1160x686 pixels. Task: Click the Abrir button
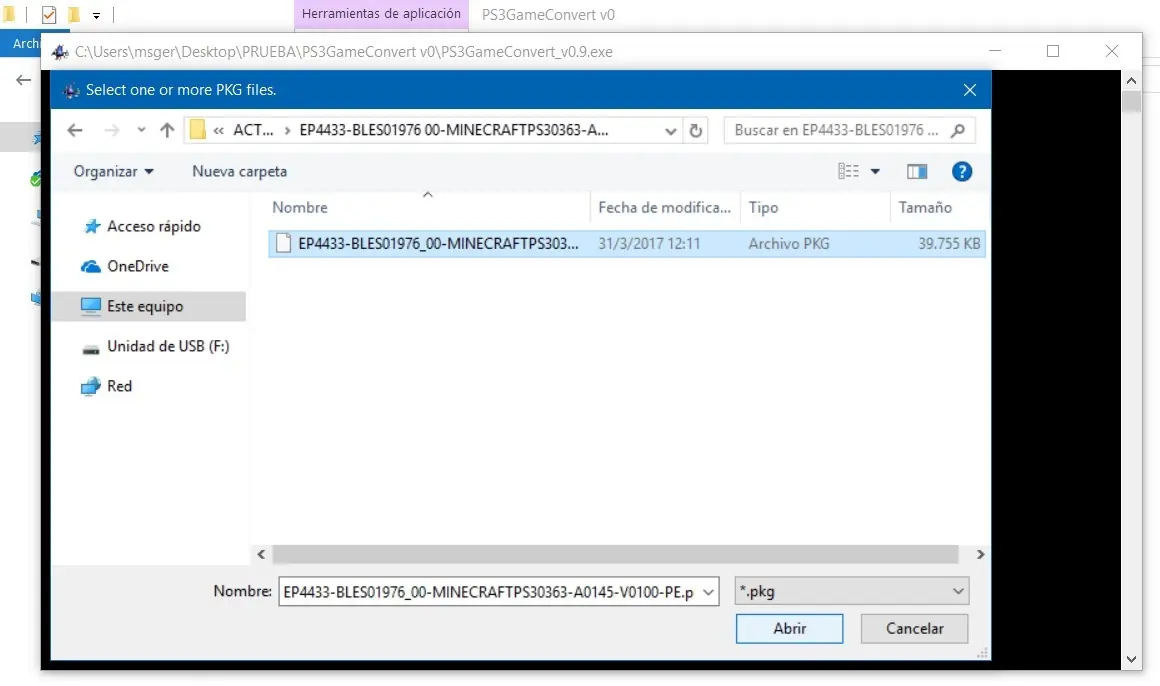[x=789, y=628]
